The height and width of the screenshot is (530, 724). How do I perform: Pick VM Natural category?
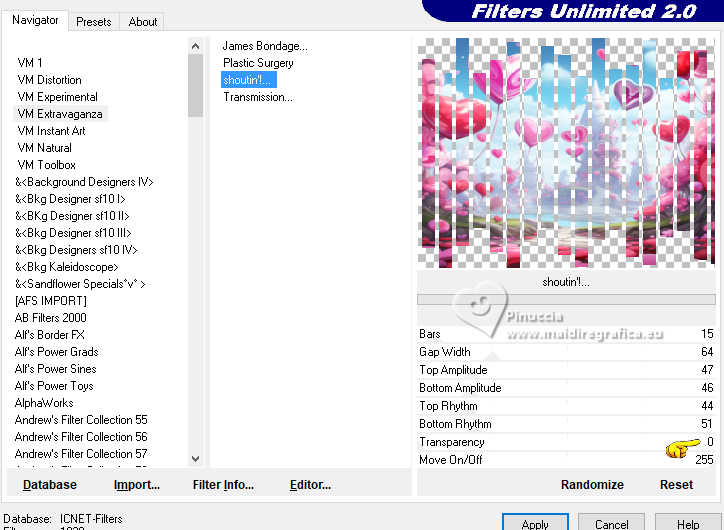45,148
